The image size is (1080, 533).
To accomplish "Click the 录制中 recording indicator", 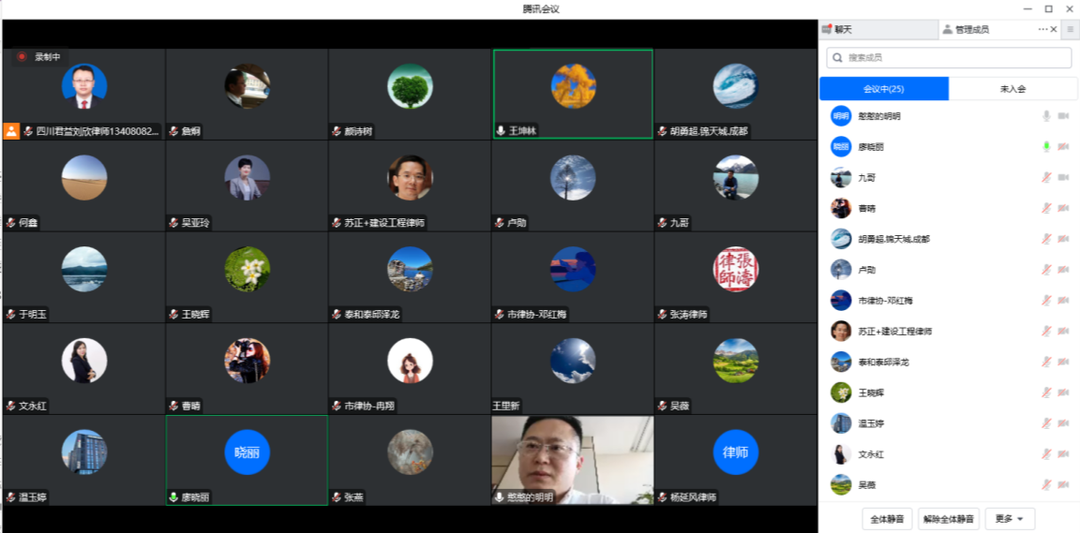I will click(x=39, y=56).
